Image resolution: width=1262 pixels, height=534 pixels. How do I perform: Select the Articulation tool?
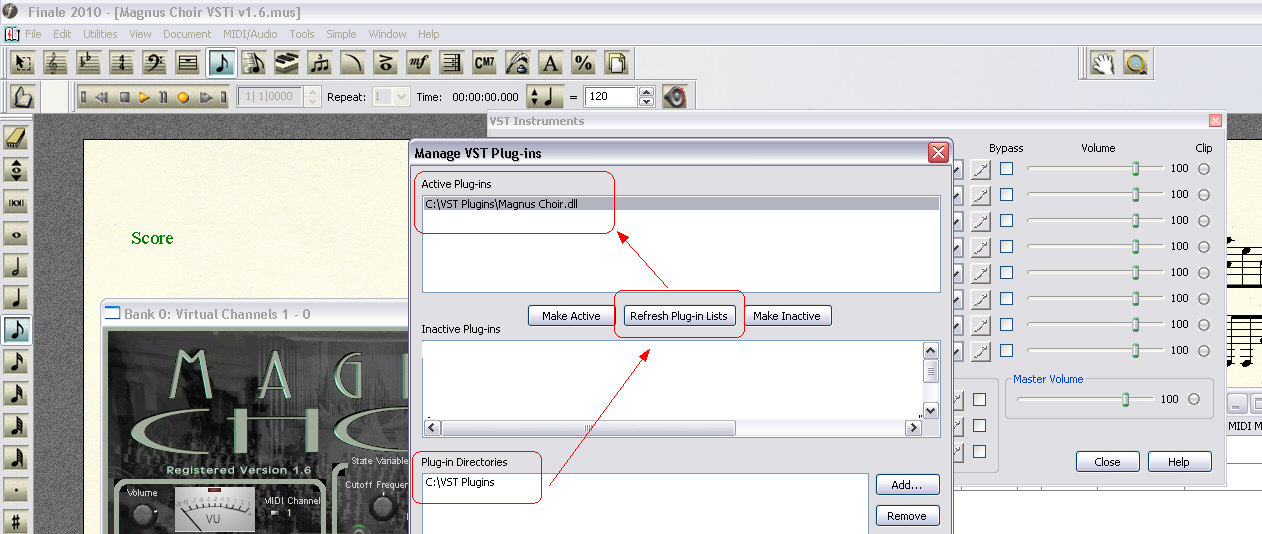(x=386, y=63)
